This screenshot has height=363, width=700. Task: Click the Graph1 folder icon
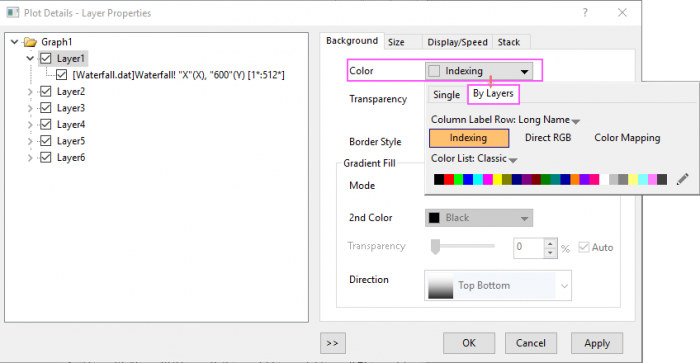coord(30,42)
